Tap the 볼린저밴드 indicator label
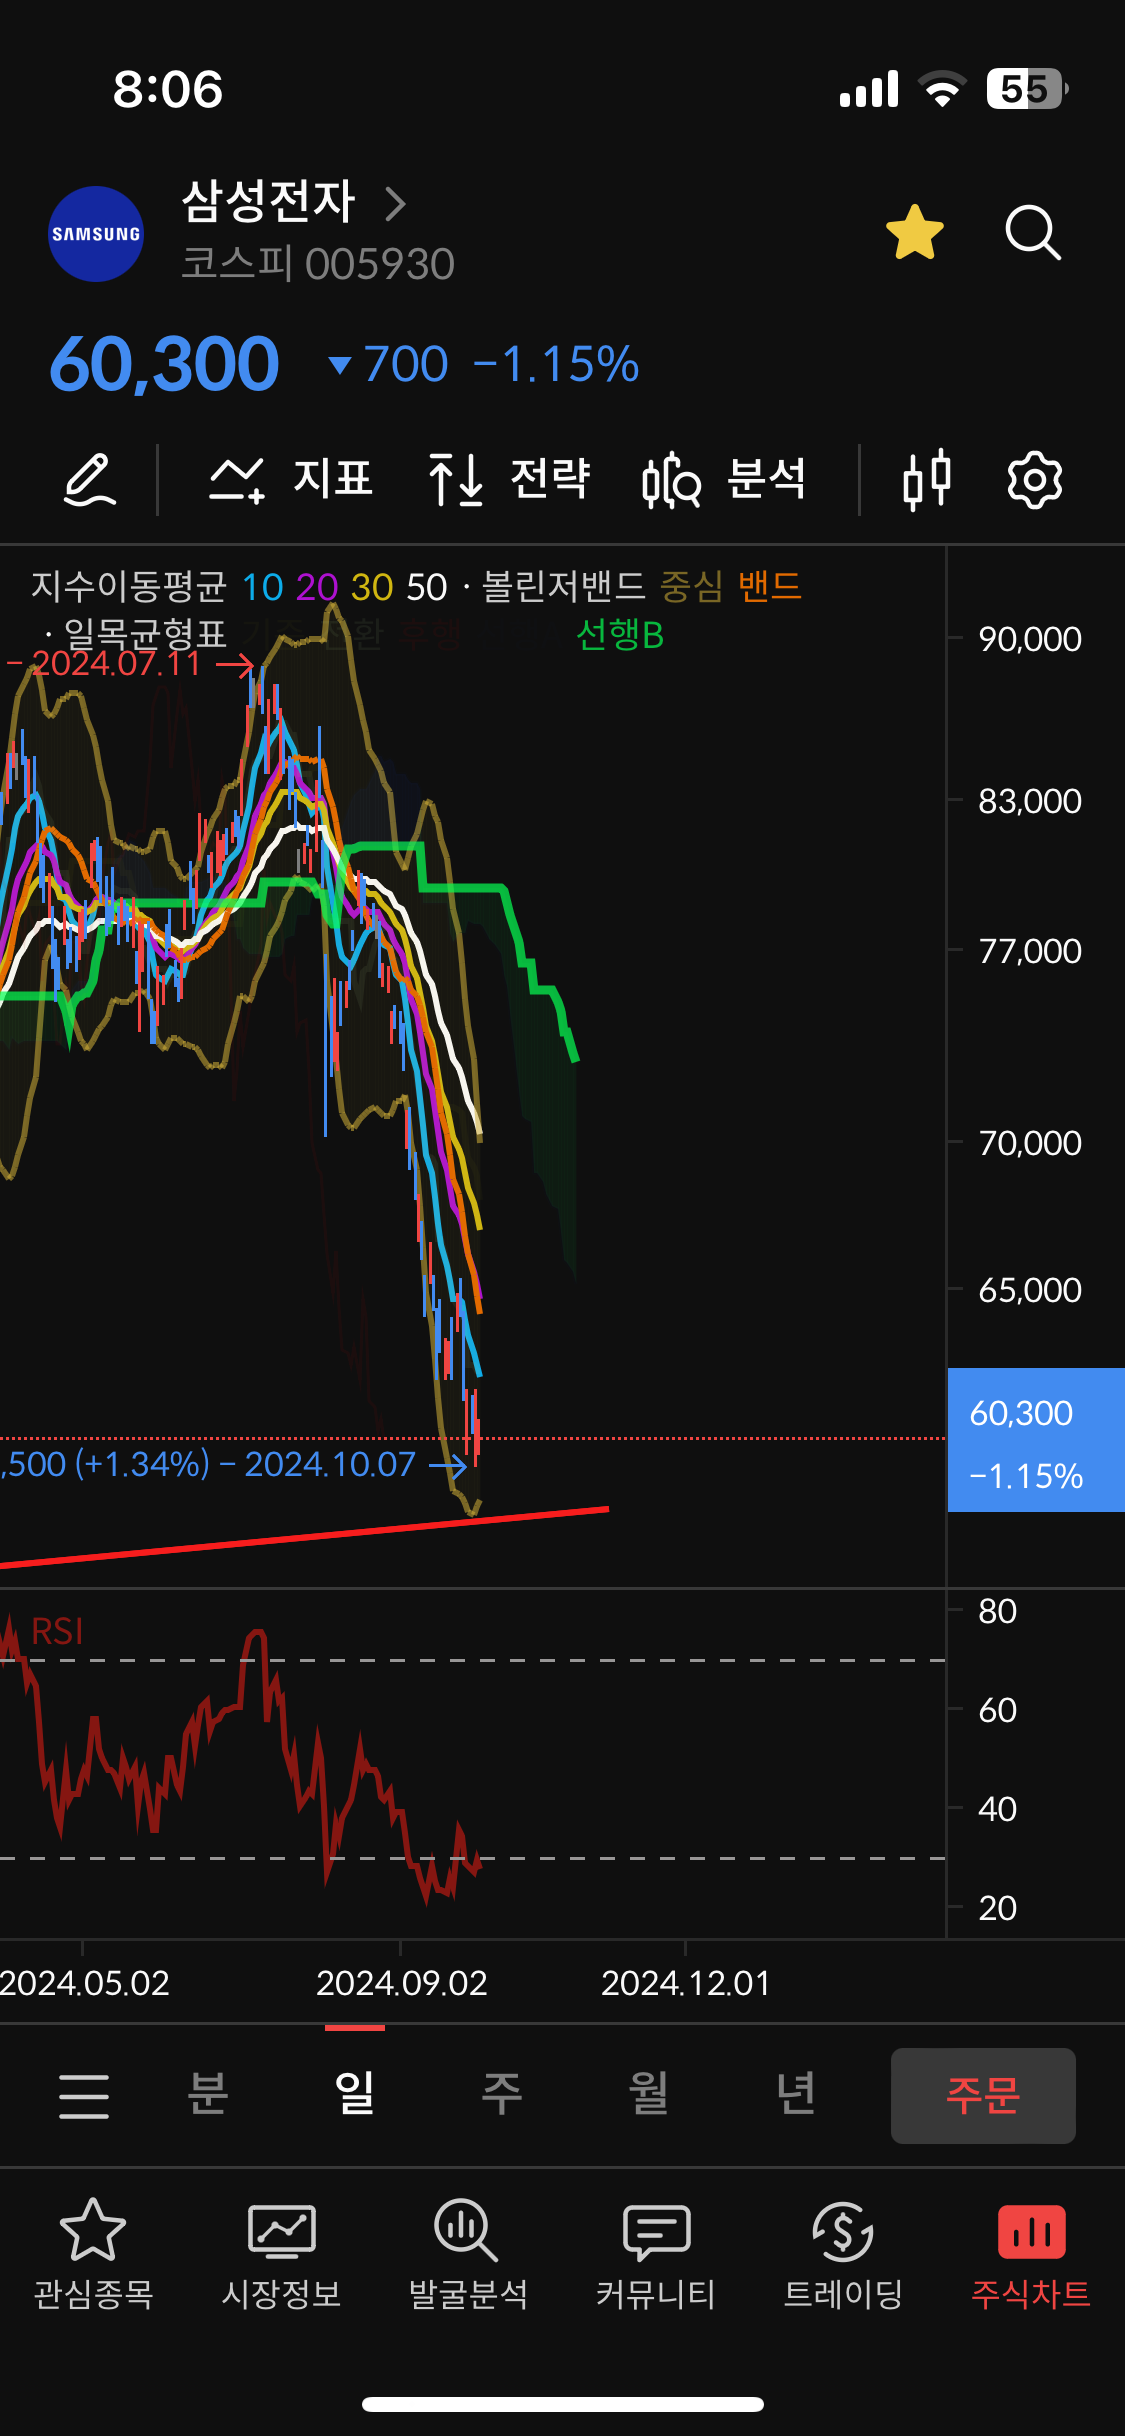 (x=564, y=587)
